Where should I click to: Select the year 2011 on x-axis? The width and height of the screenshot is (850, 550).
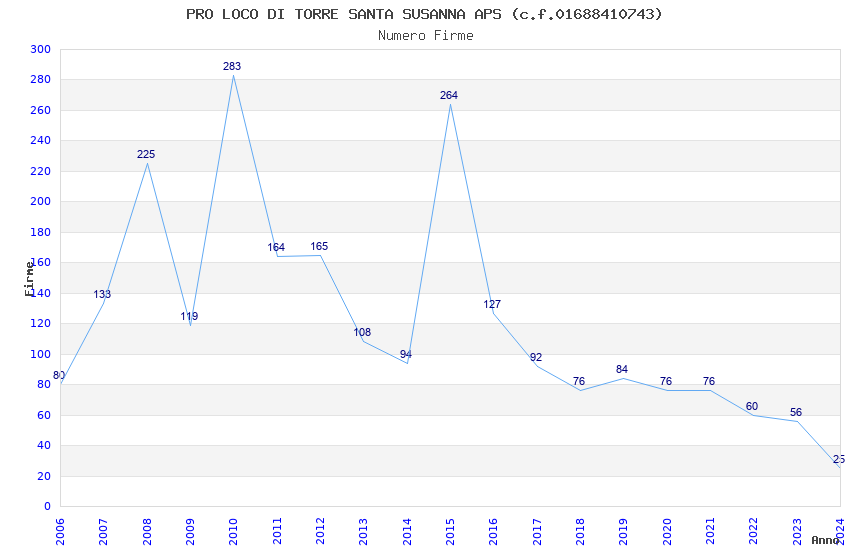click(x=276, y=532)
